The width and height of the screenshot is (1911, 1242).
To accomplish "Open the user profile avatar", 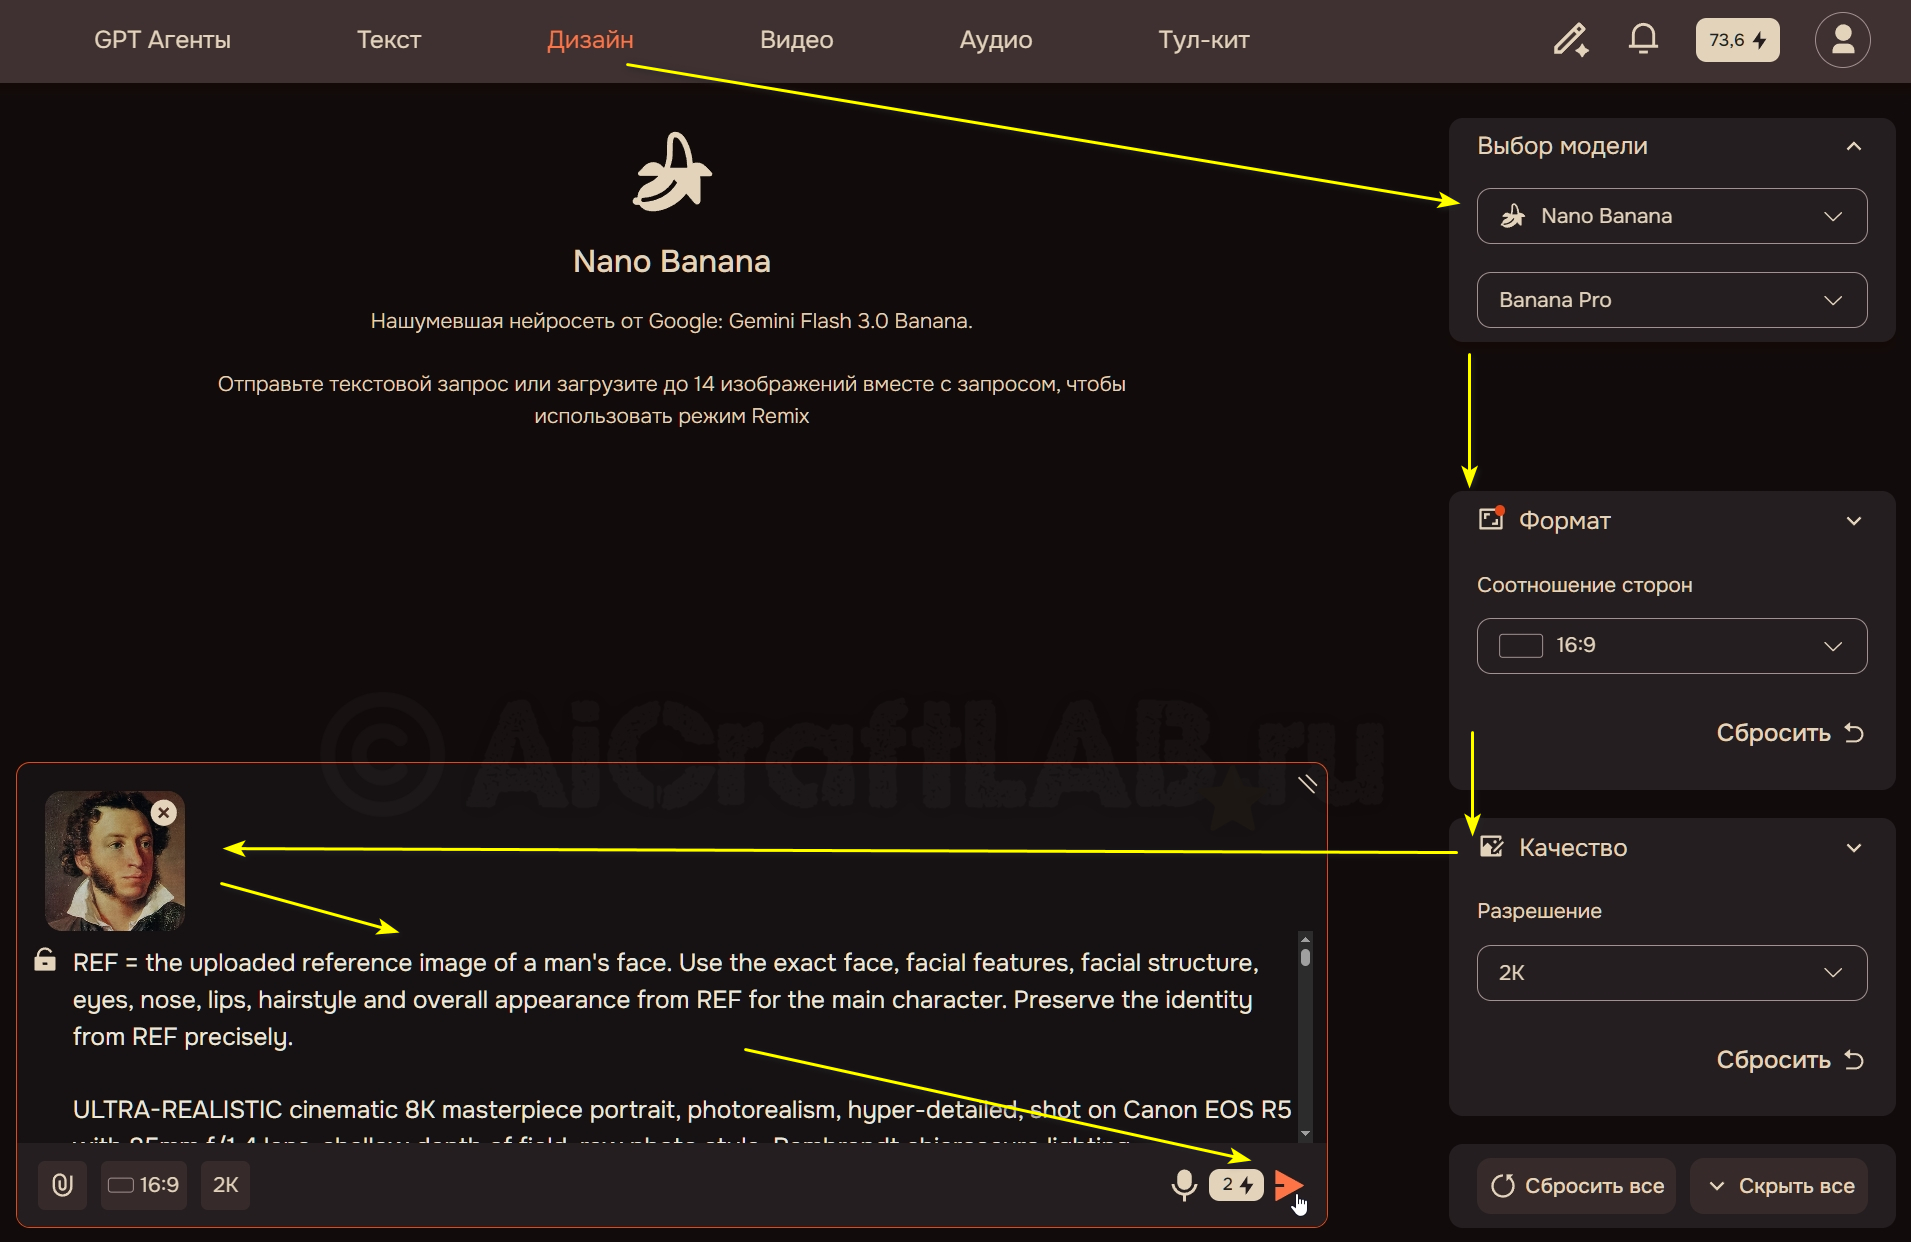I will (1842, 40).
